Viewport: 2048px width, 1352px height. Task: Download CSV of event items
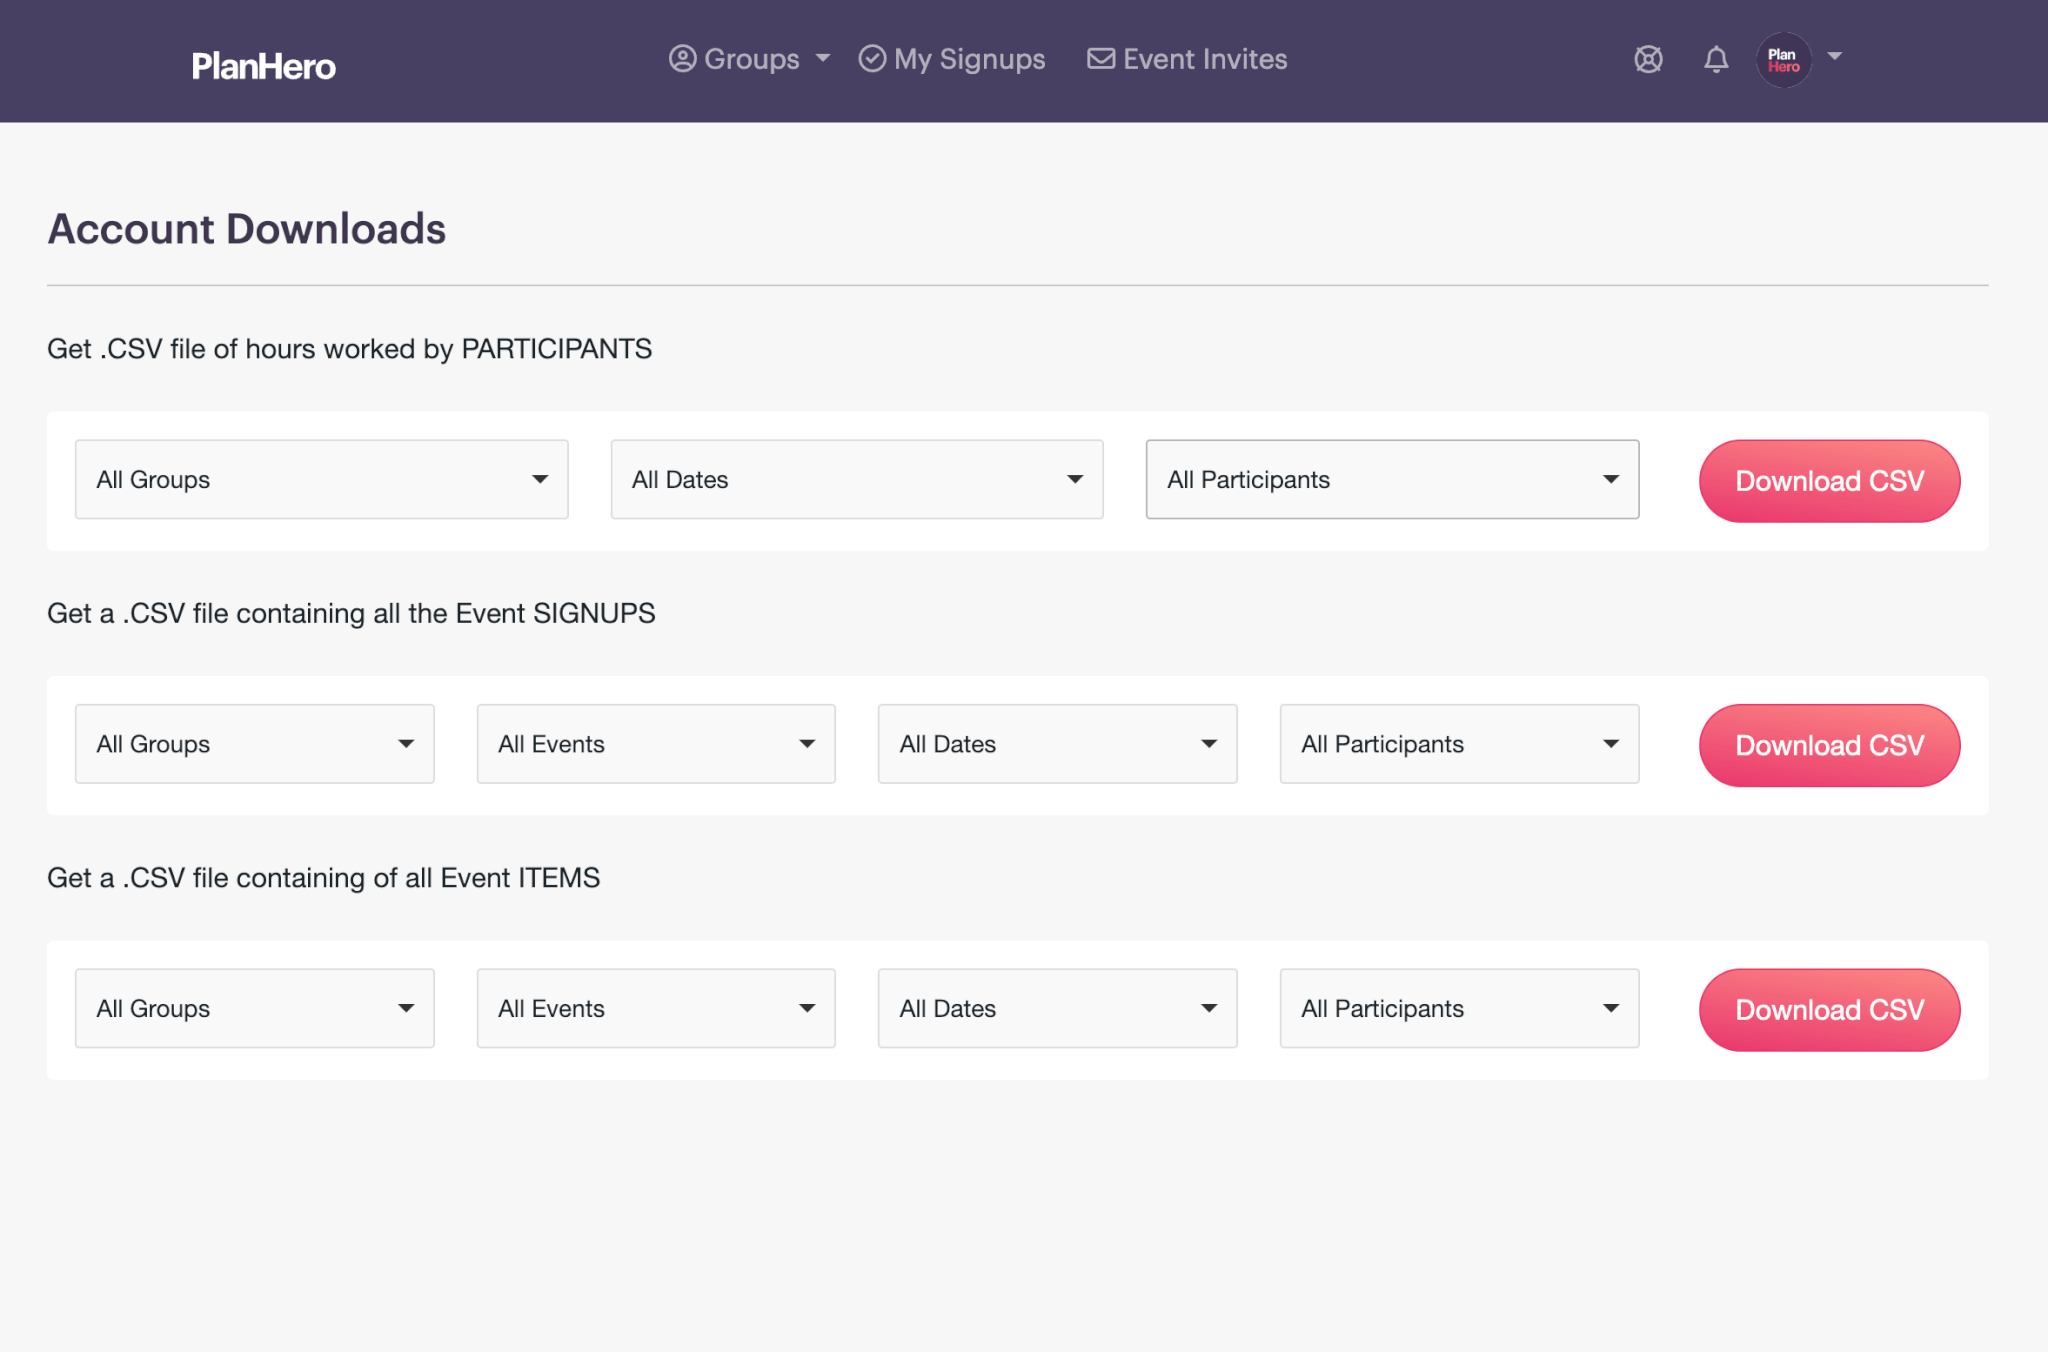[x=1829, y=1010]
